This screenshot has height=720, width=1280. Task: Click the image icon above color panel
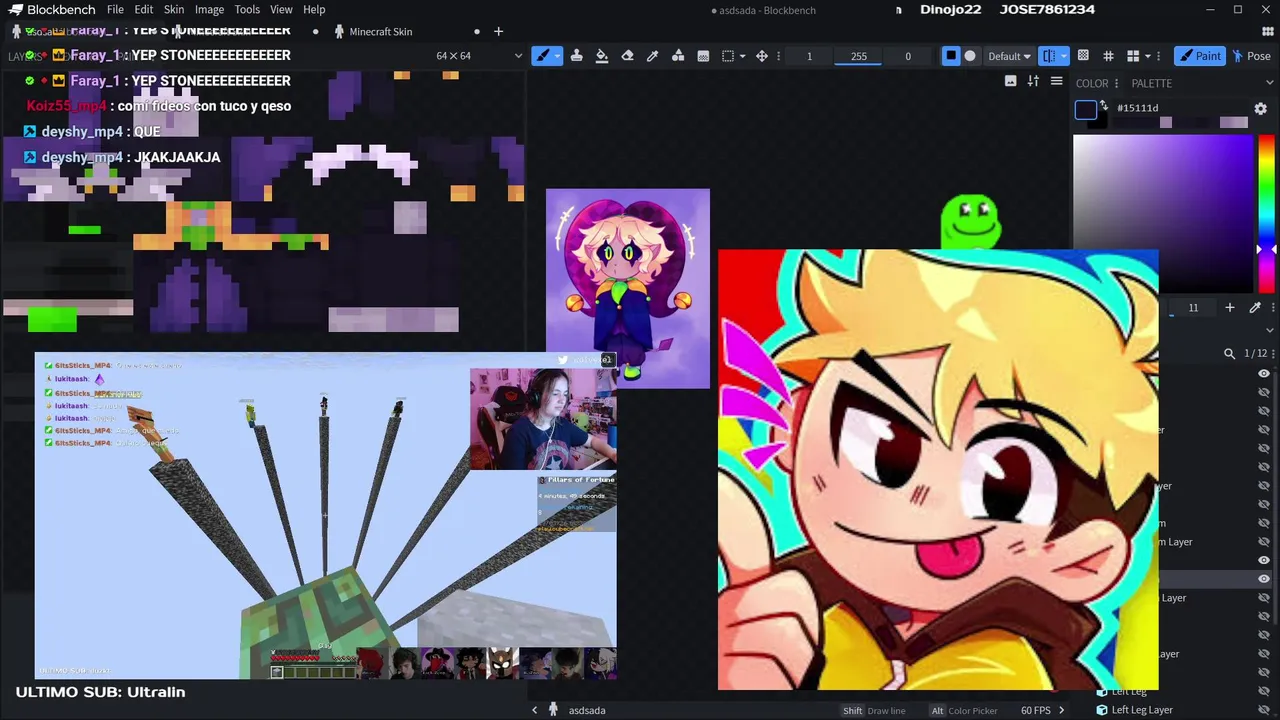(x=1010, y=81)
